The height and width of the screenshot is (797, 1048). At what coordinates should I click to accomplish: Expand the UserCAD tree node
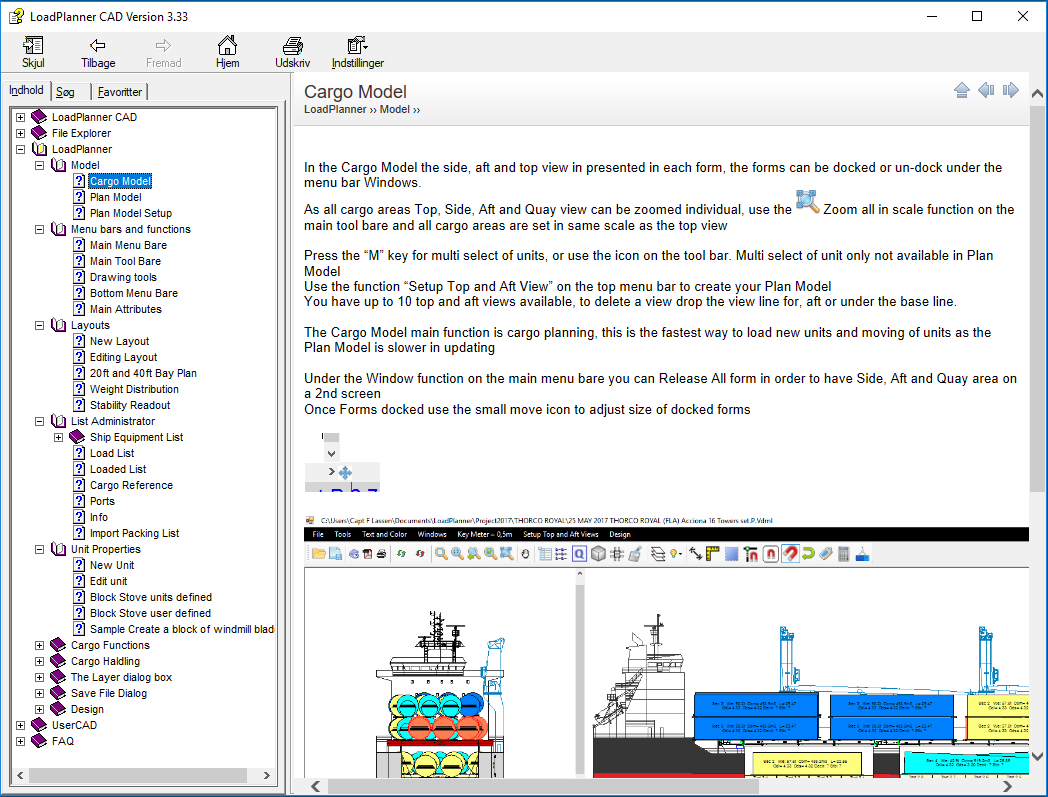pyautogui.click(x=21, y=725)
